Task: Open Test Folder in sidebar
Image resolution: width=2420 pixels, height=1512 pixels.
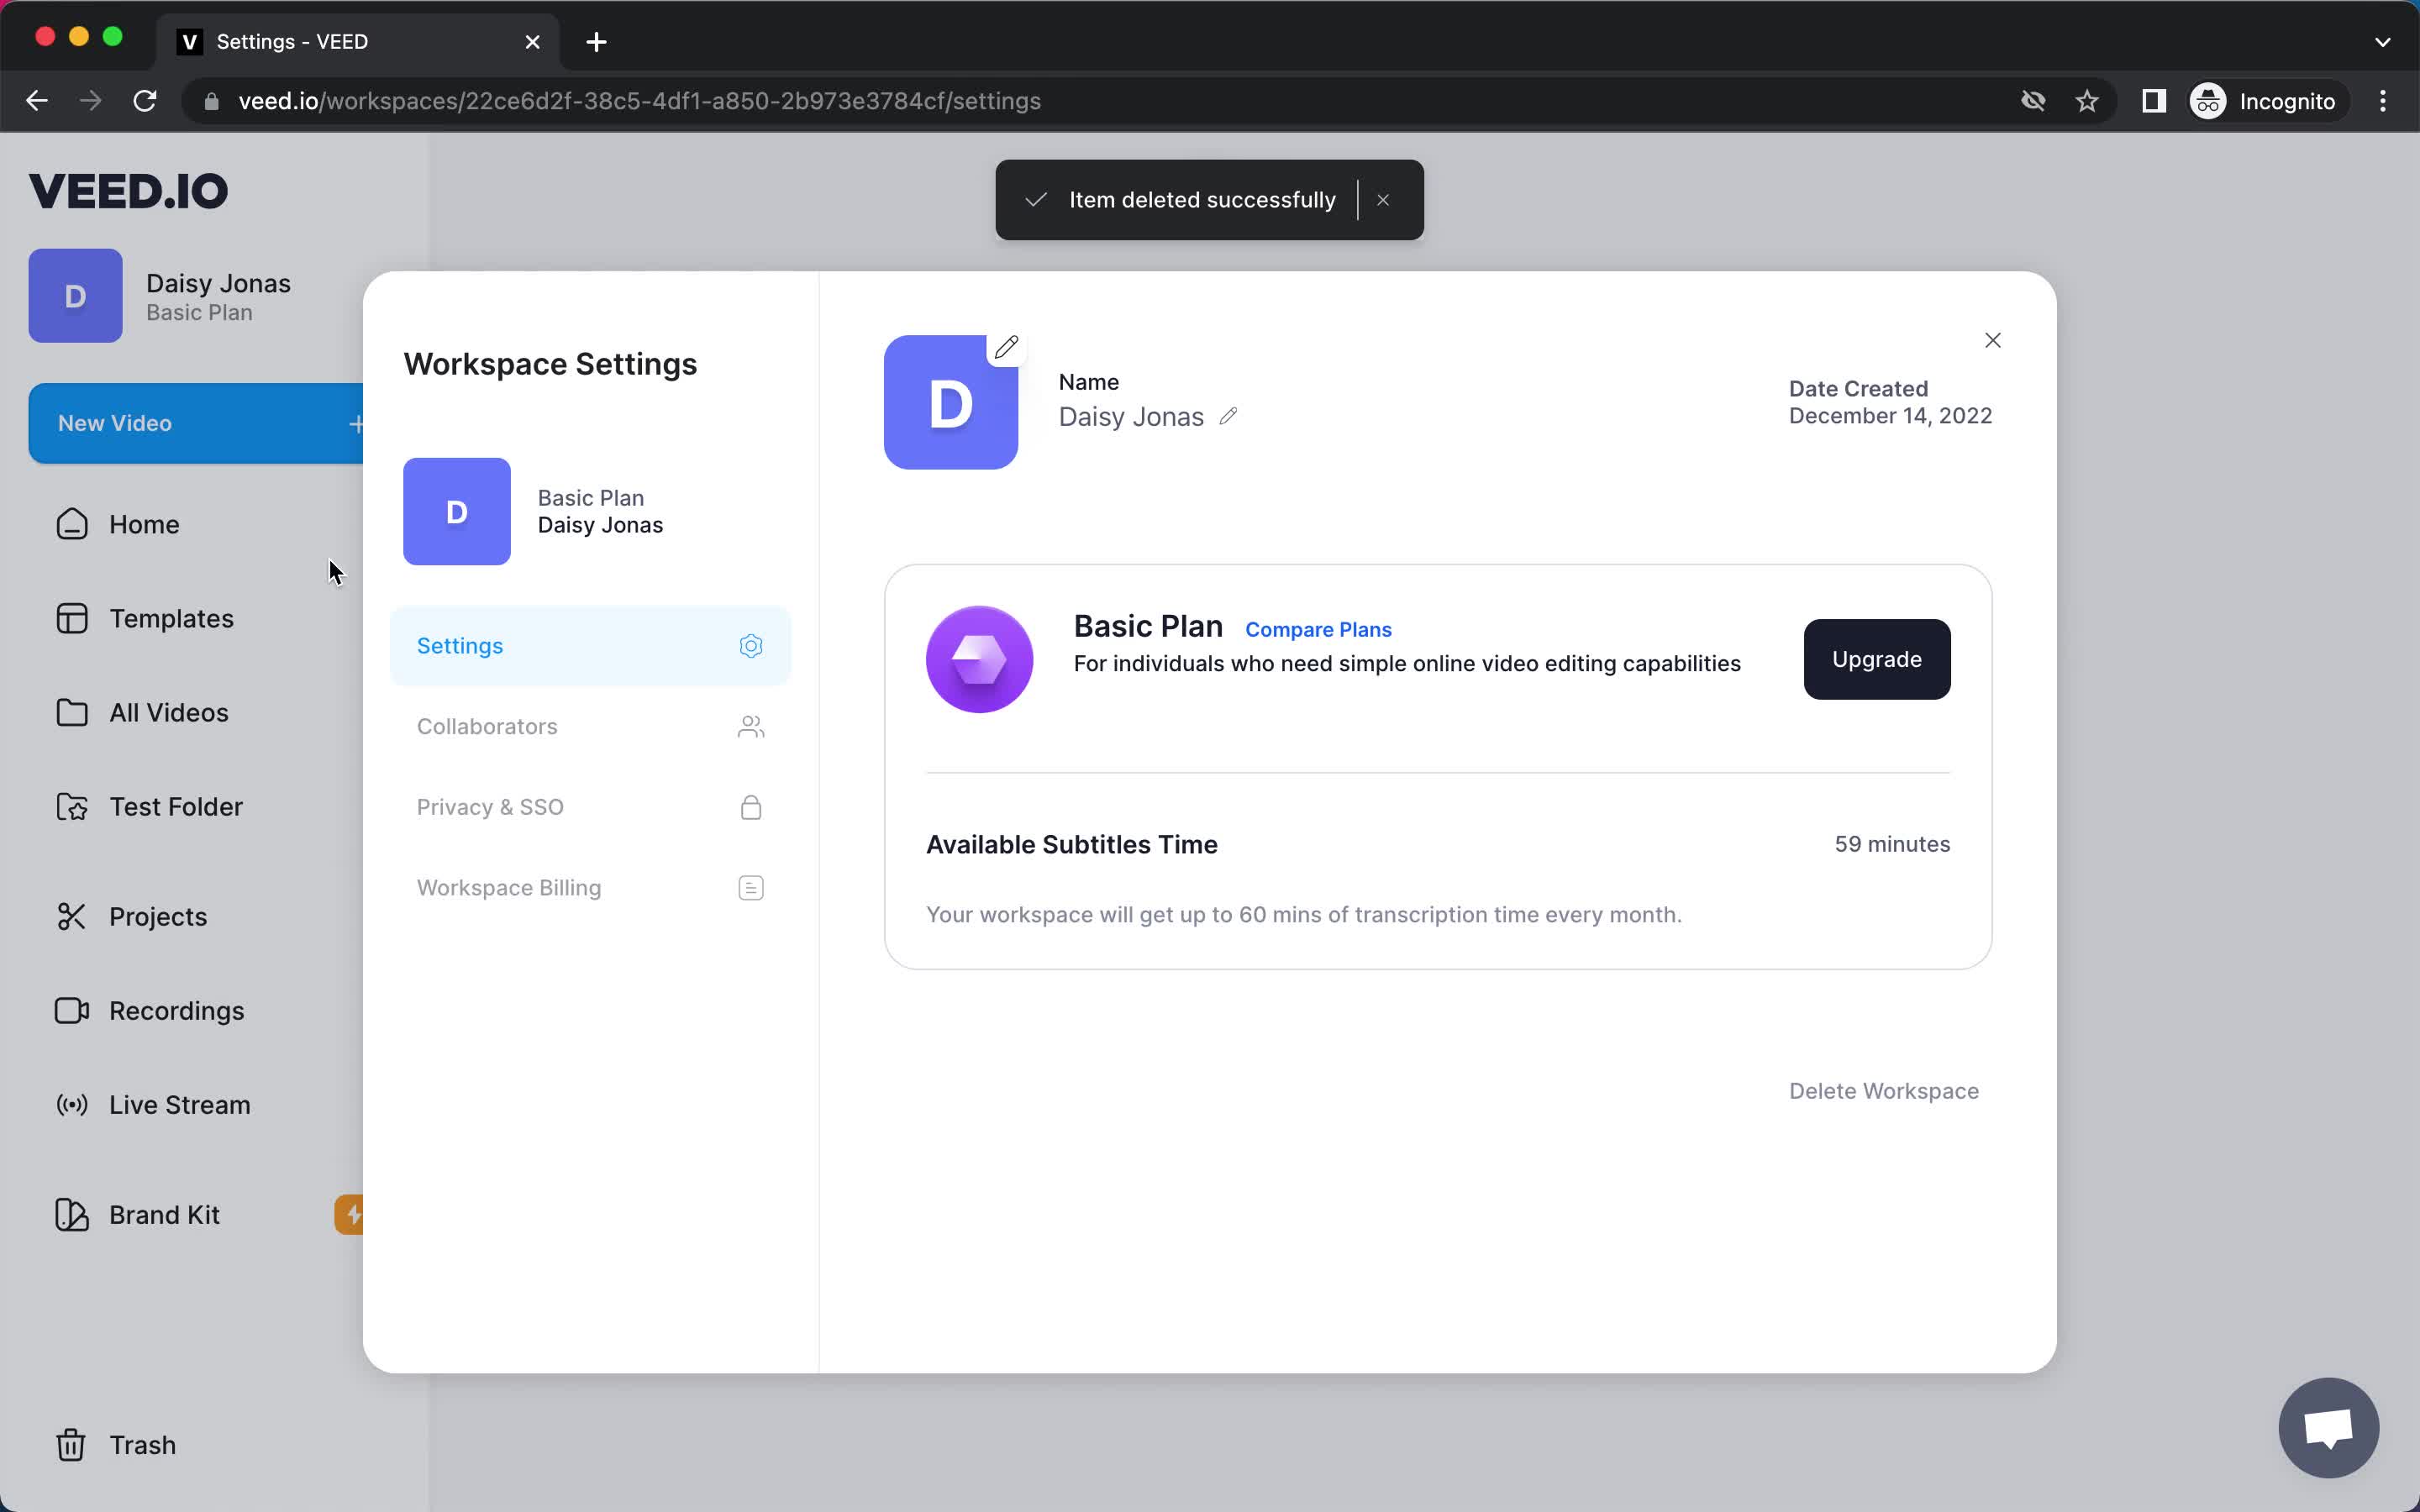Action: 175,806
